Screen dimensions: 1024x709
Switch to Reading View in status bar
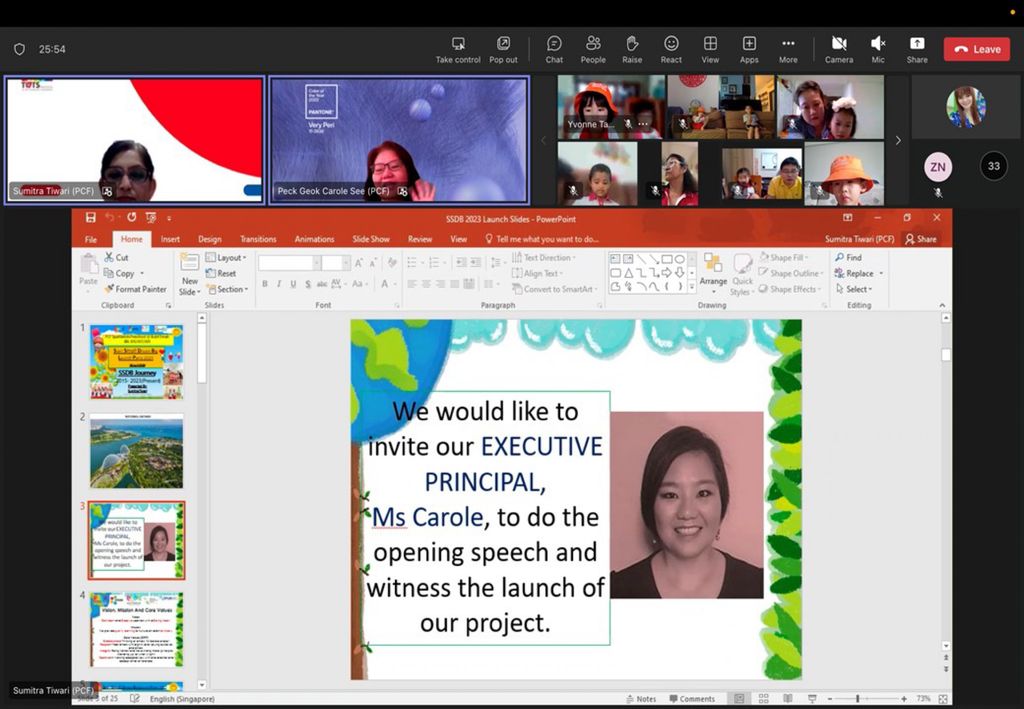pos(788,699)
